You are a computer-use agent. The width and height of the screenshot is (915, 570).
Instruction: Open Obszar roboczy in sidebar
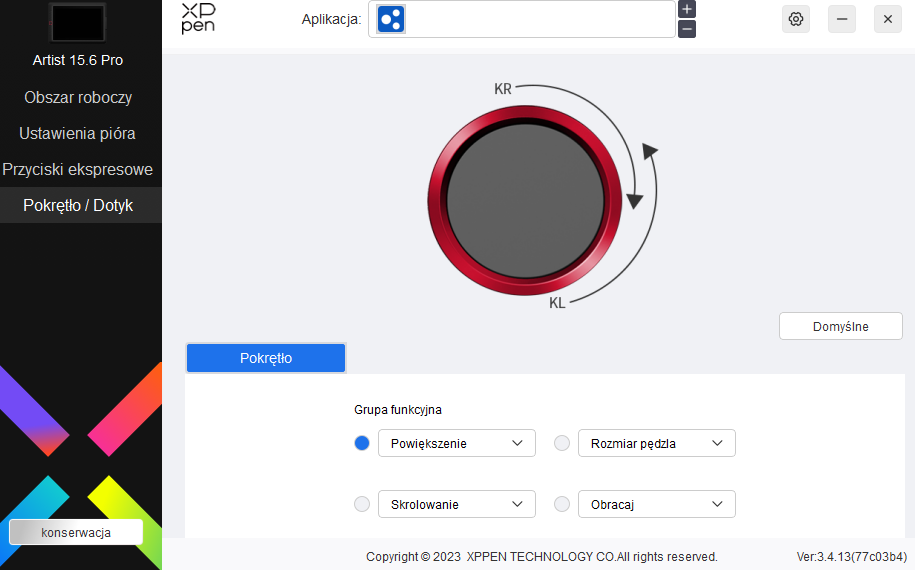pyautogui.click(x=78, y=97)
